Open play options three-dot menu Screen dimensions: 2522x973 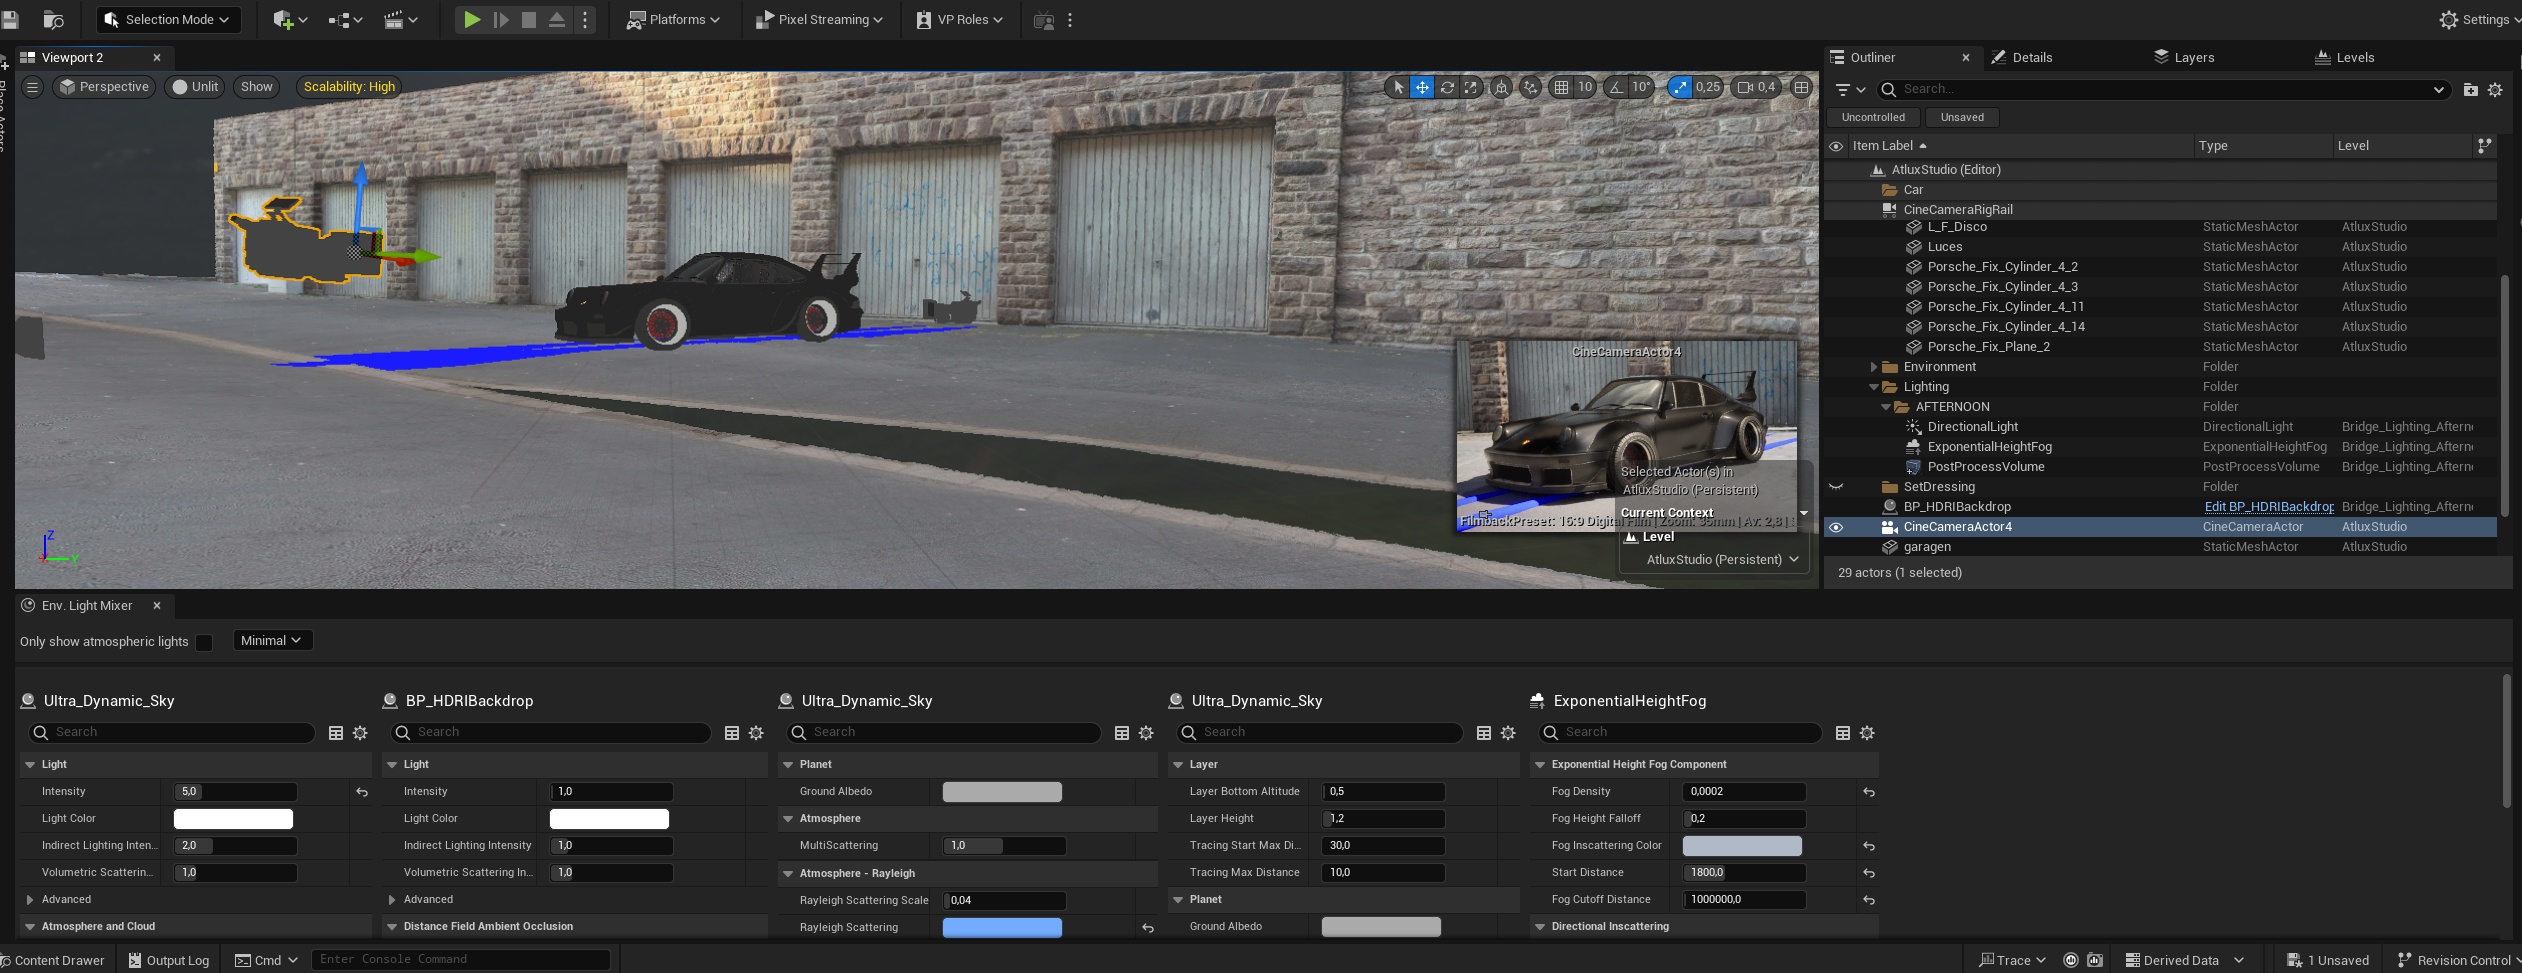click(x=585, y=19)
